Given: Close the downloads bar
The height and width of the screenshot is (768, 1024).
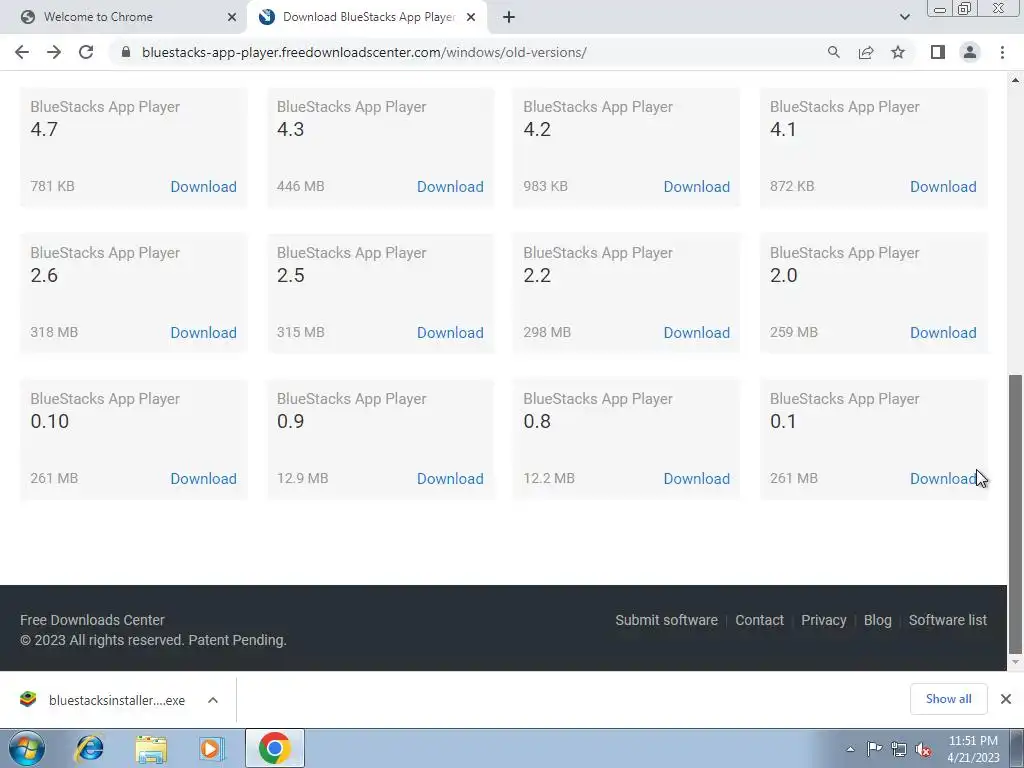Looking at the screenshot, I should coord(1006,699).
